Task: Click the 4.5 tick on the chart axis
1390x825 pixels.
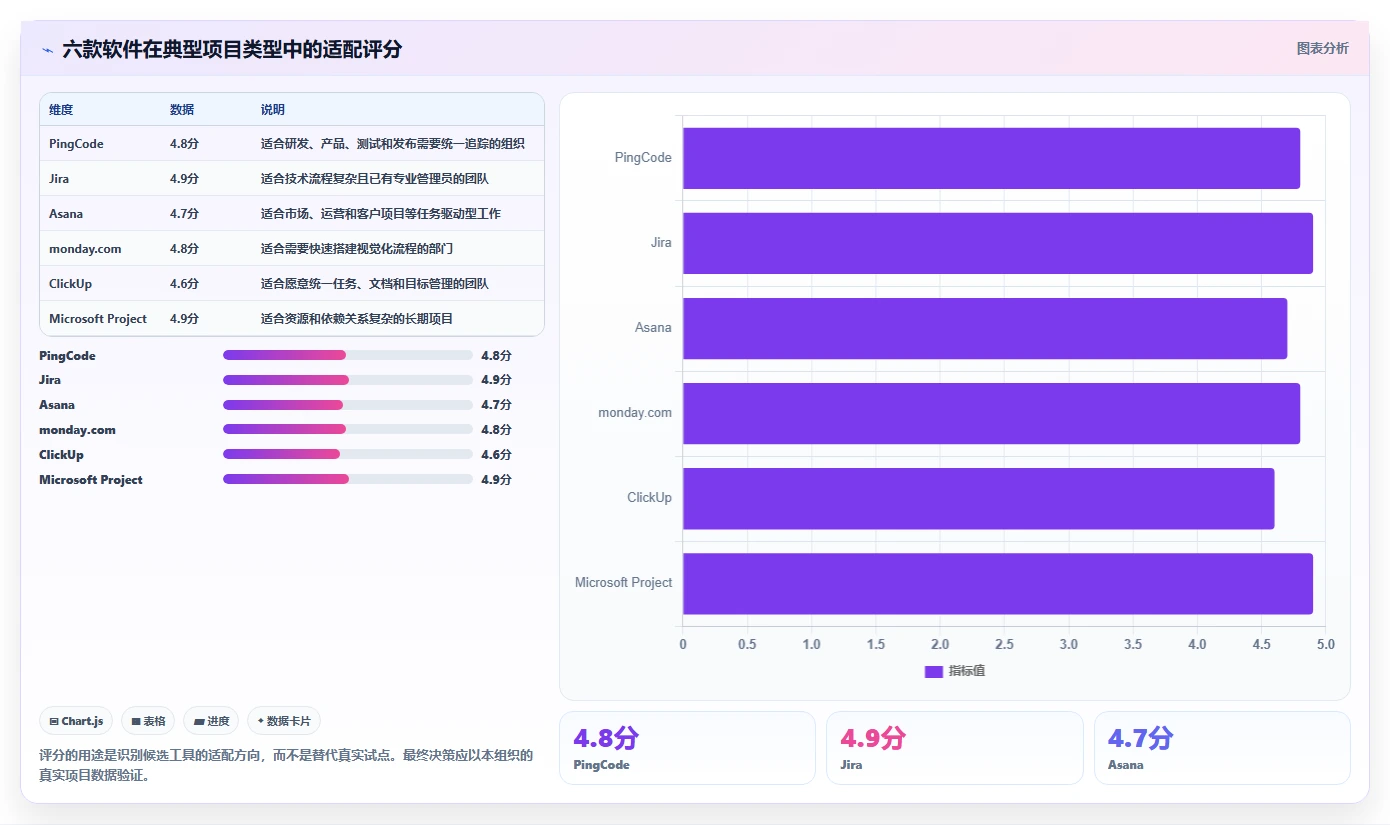Action: tap(1262, 645)
